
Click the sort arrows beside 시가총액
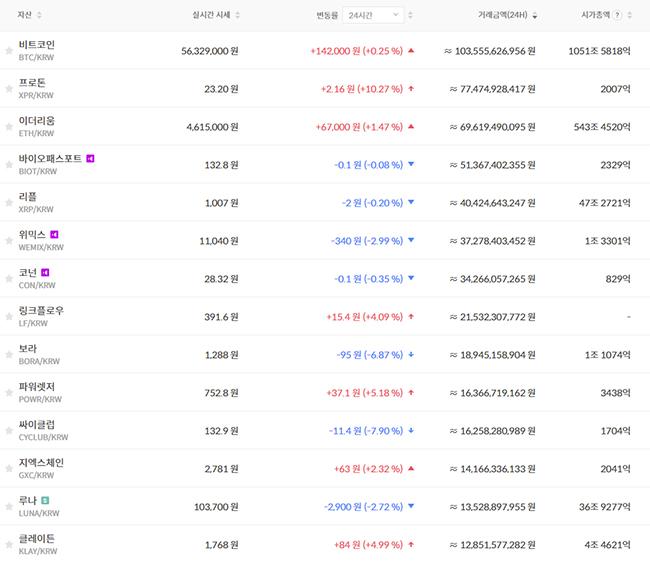[630, 16]
